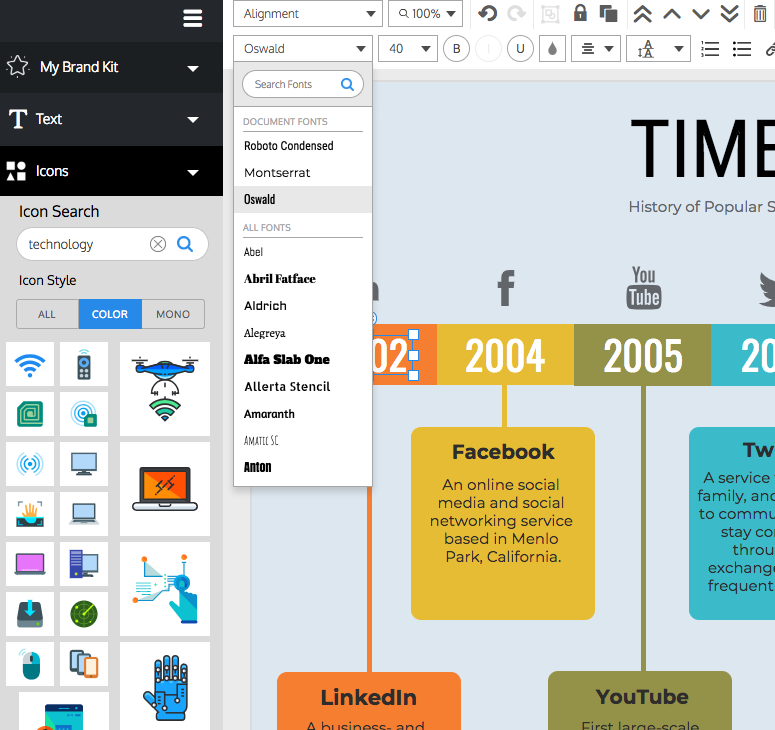Move forward single up chevron
The width and height of the screenshot is (775, 730).
click(x=672, y=14)
